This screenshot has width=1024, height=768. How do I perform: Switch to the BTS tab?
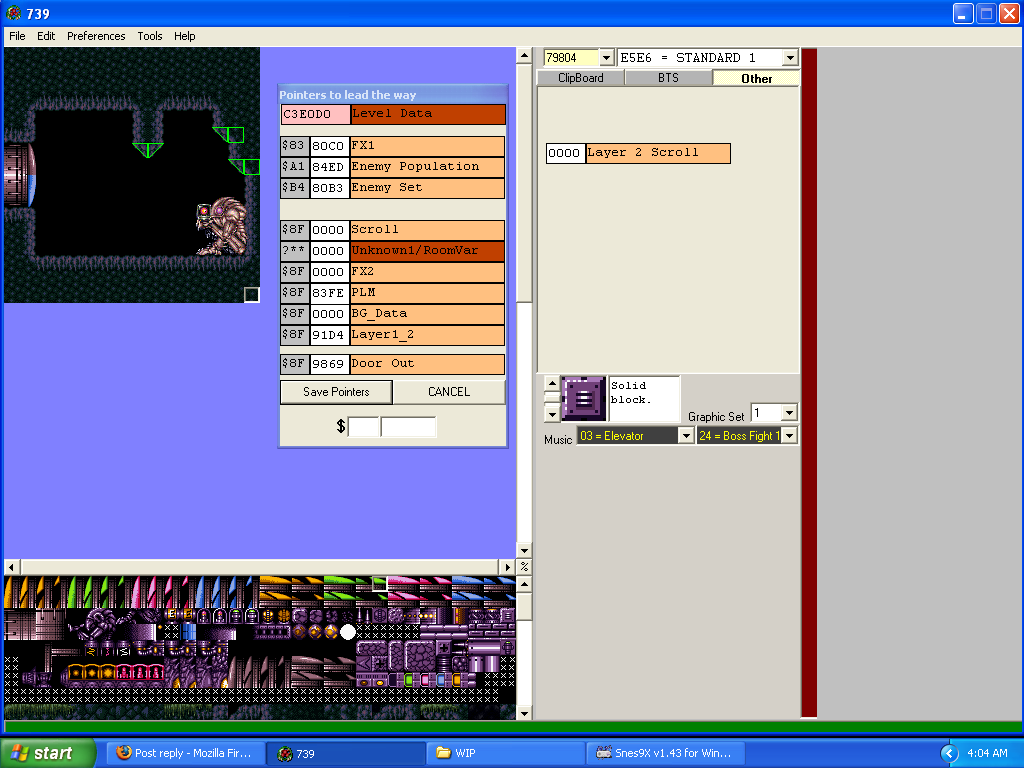[x=668, y=78]
